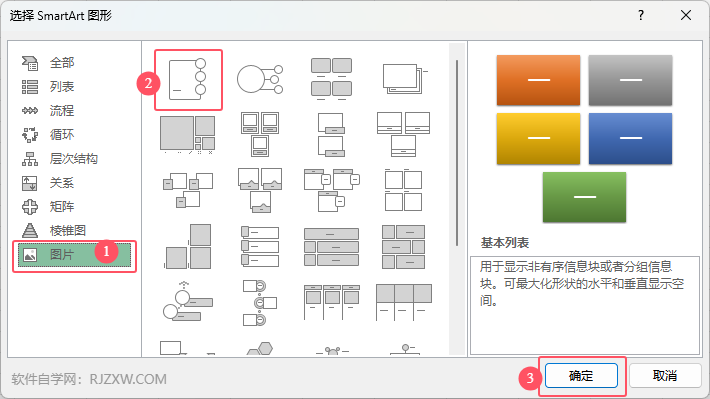The image size is (710, 399).
Task: Click the green block in the preview
Action: pyautogui.click(x=585, y=197)
